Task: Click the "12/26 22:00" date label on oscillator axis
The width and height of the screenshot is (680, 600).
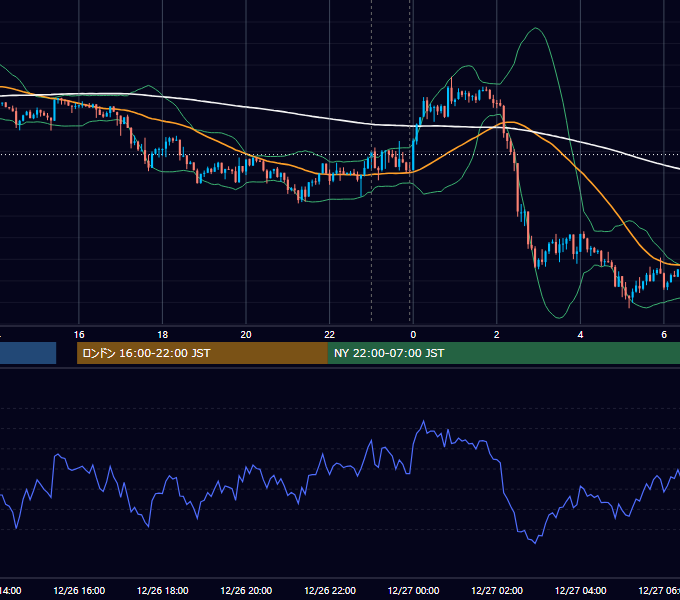Action: [330, 590]
